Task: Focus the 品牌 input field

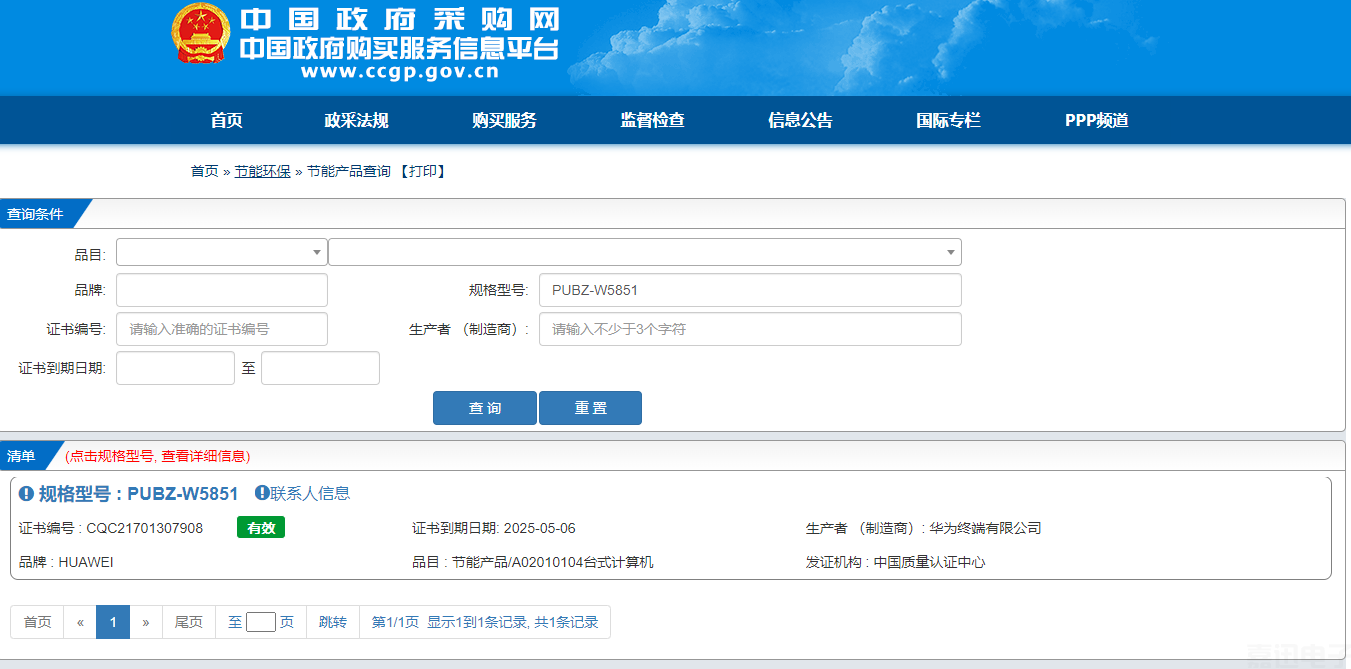Action: point(222,290)
